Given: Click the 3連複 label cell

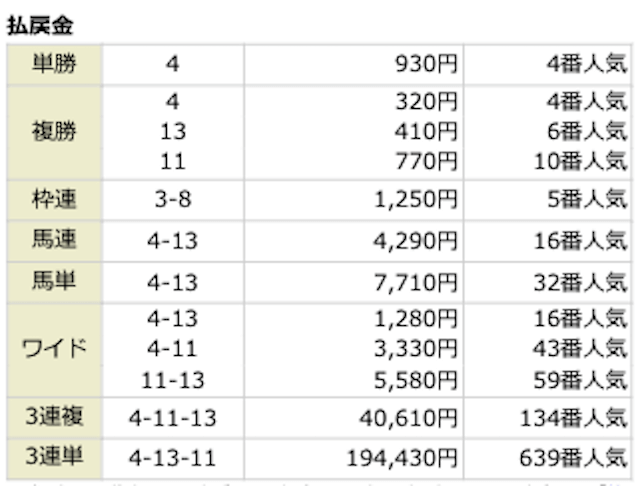Looking at the screenshot, I should tap(54, 417).
